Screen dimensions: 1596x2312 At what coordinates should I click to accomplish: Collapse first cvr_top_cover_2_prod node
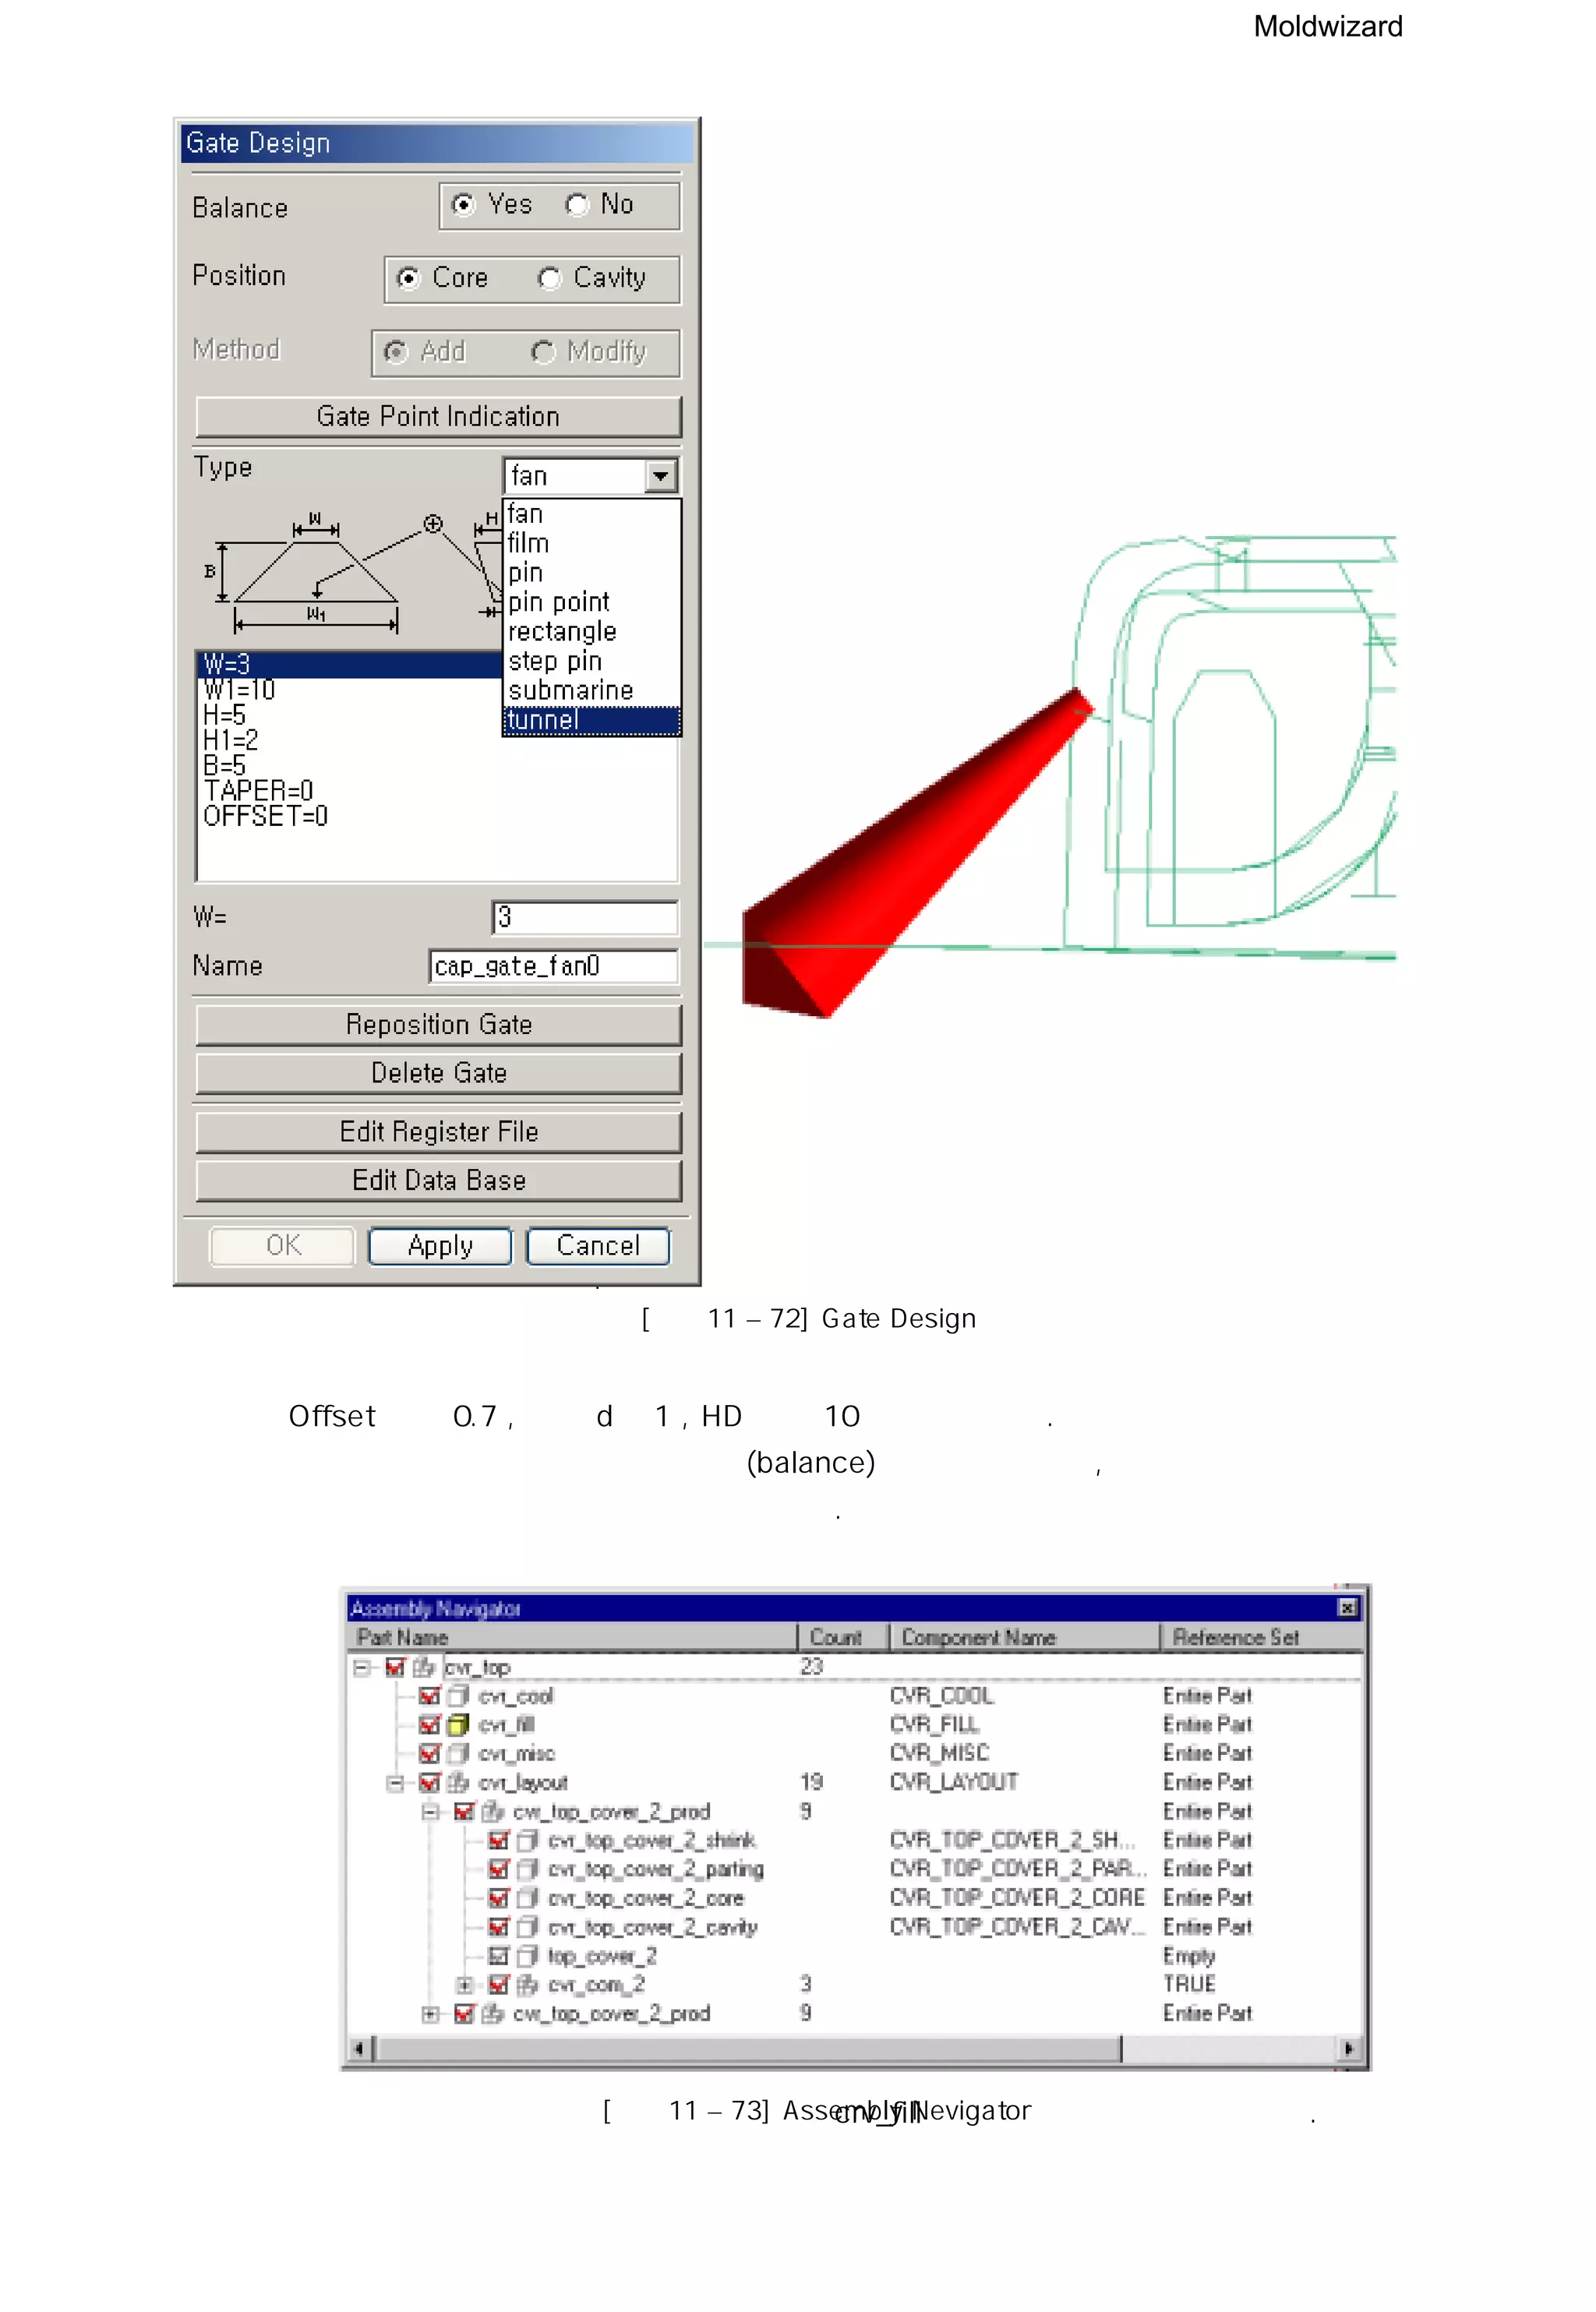pyautogui.click(x=430, y=1812)
